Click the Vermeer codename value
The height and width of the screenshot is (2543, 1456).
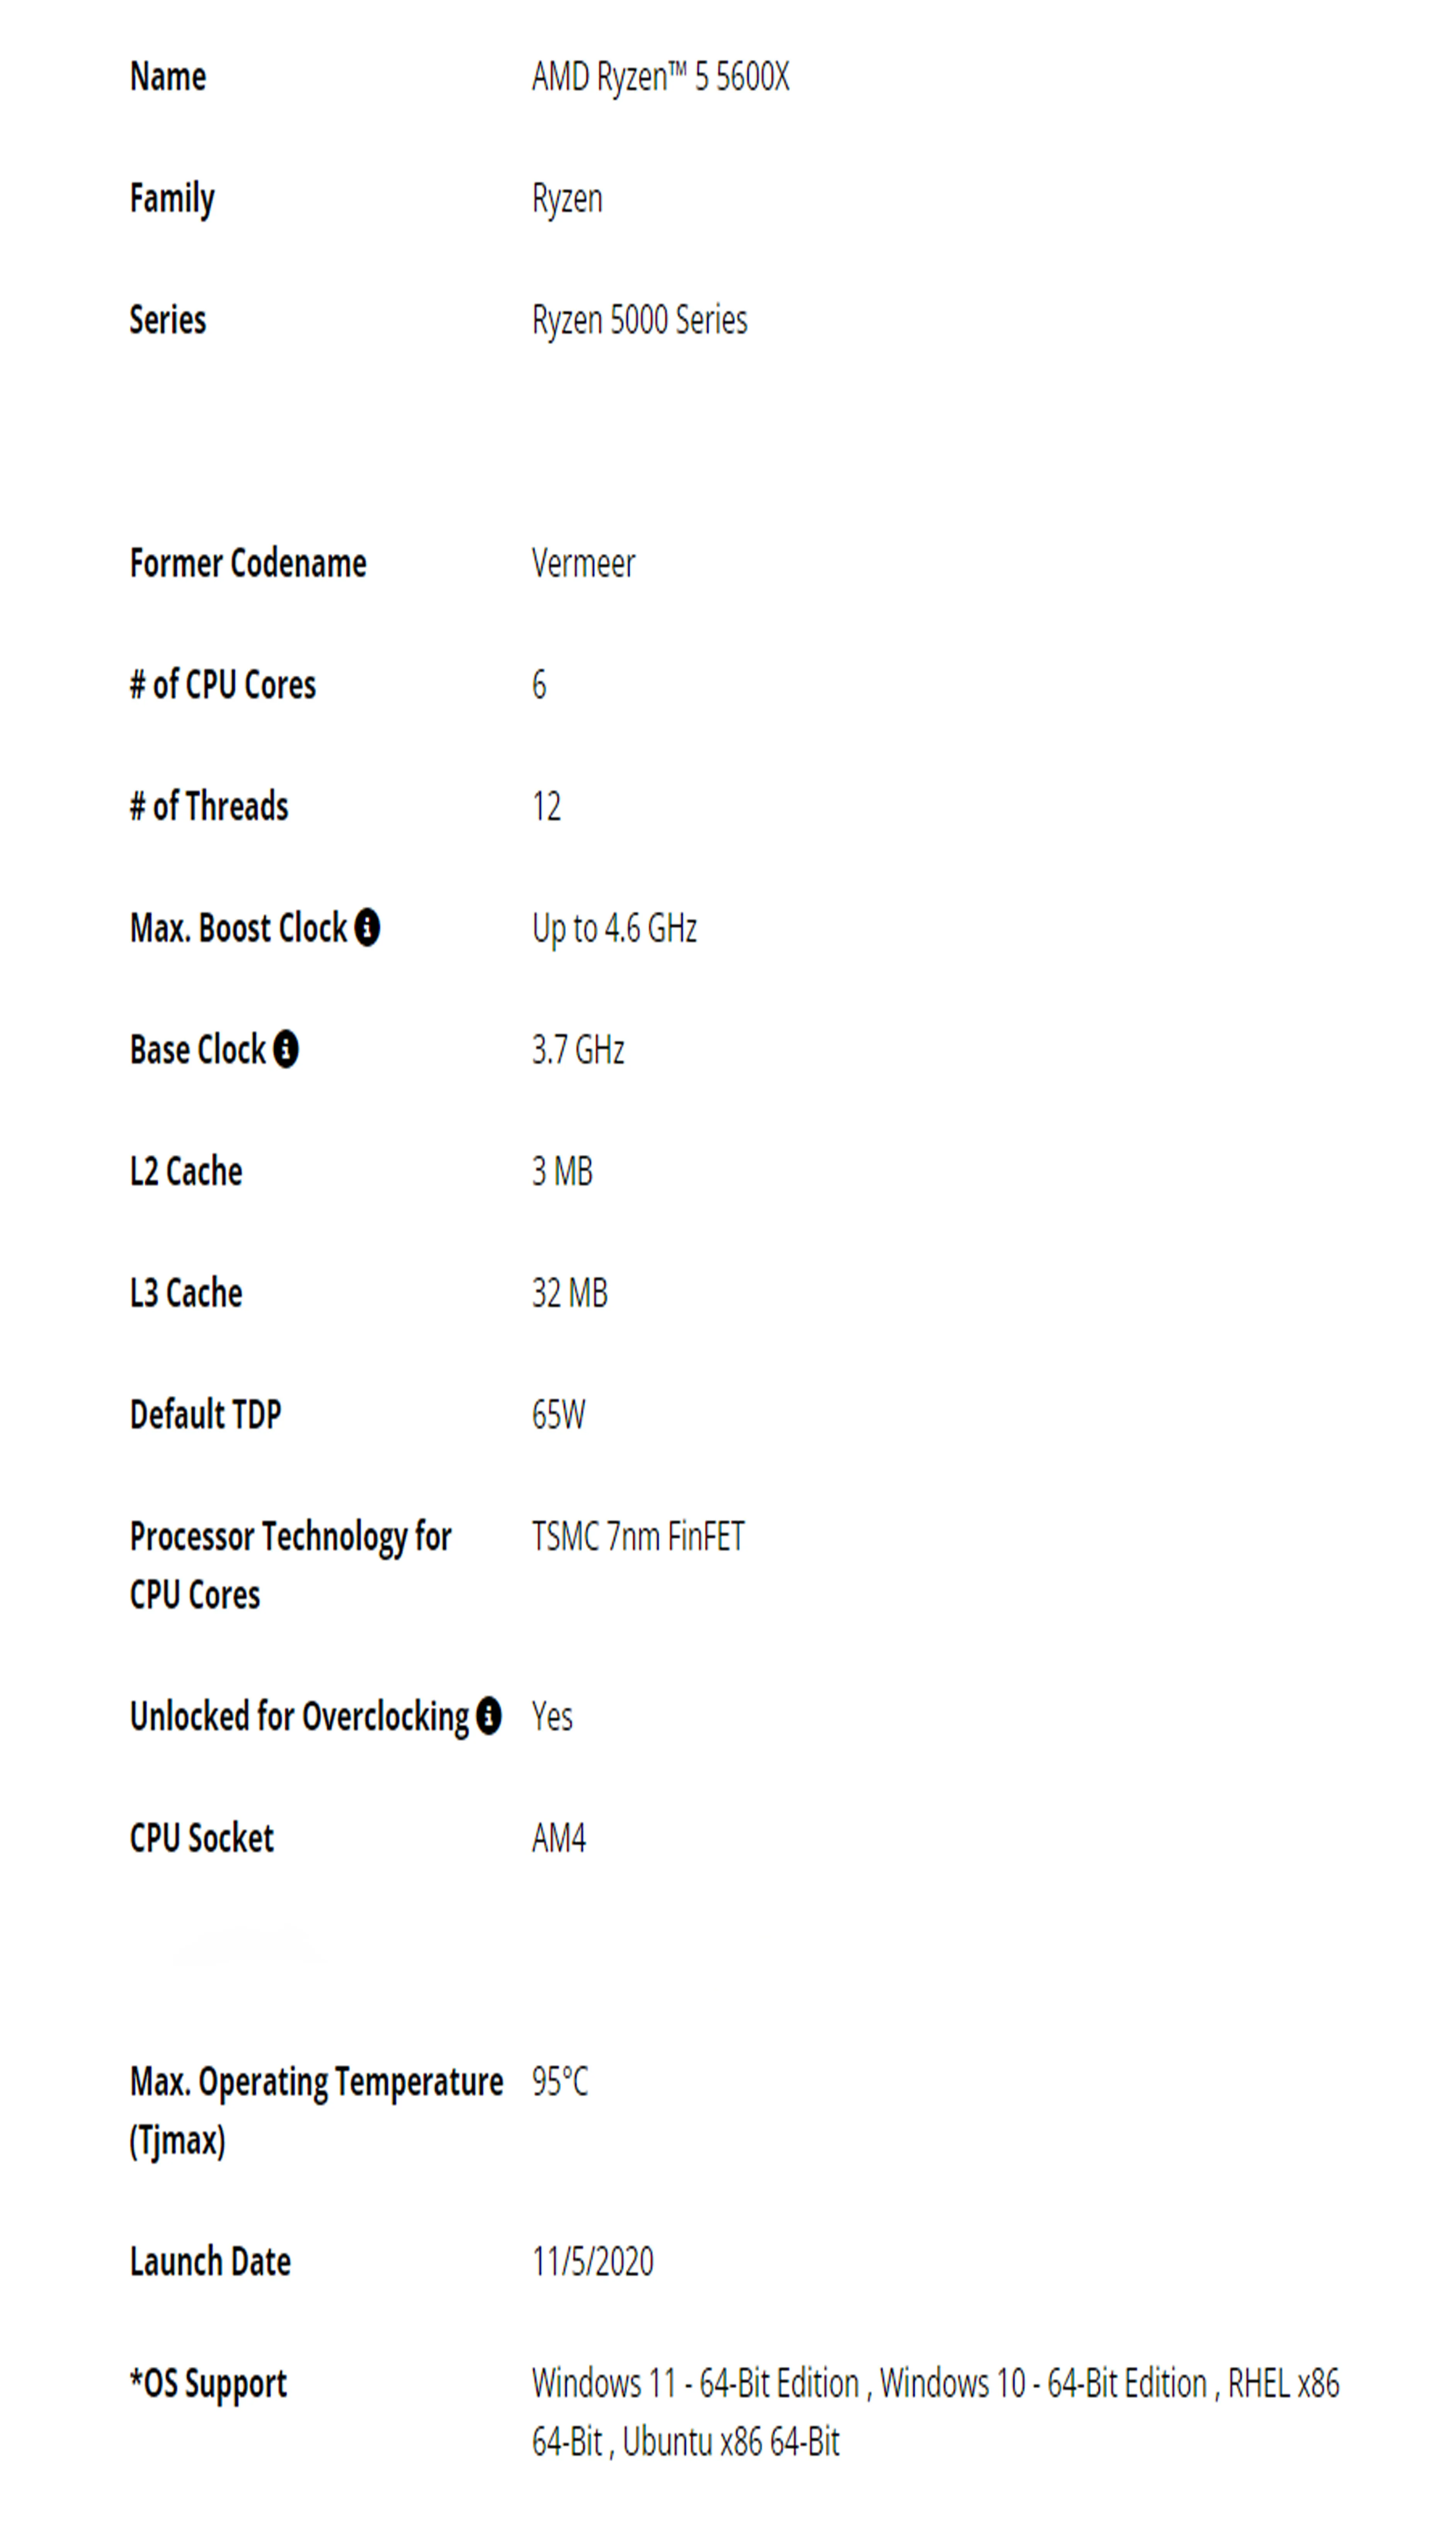[584, 563]
